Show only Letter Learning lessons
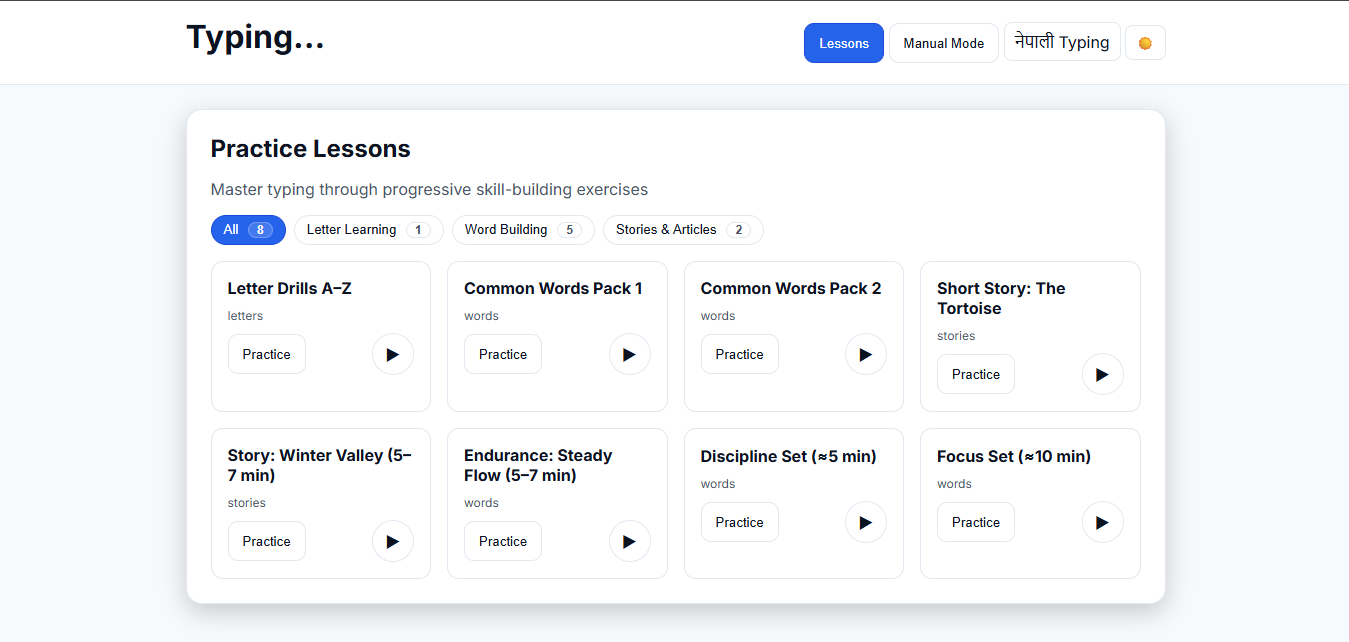The height and width of the screenshot is (642, 1349). click(367, 230)
